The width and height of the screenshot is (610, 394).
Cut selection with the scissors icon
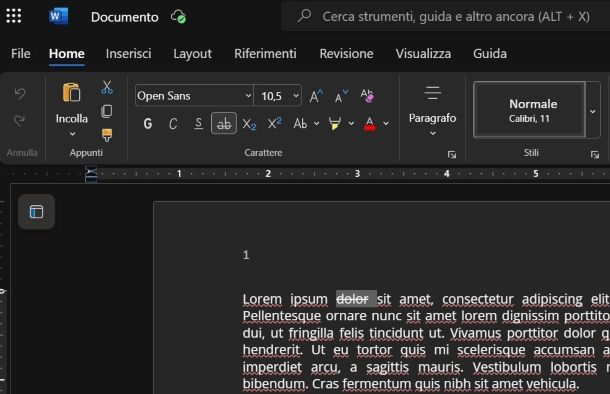tap(107, 88)
